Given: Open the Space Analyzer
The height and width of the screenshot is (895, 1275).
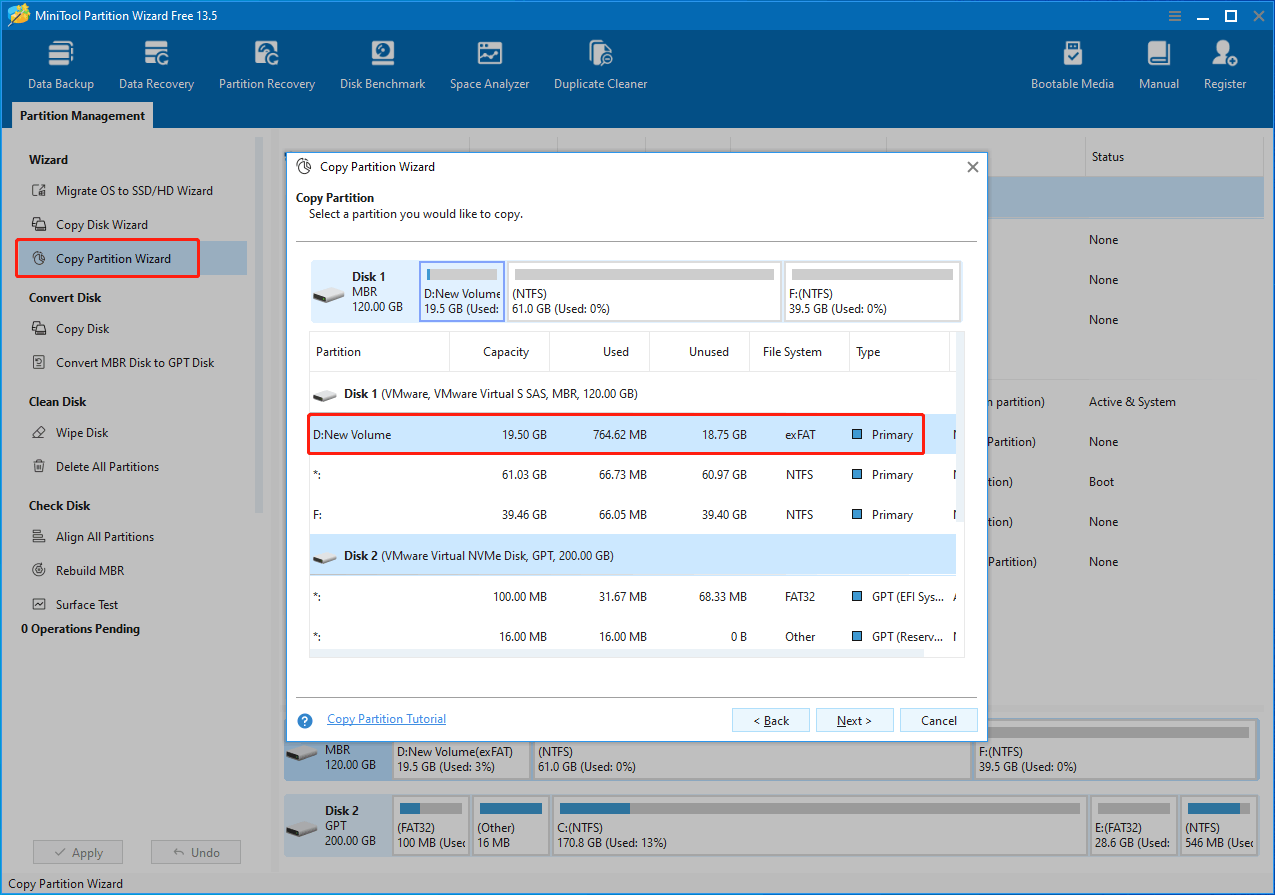Looking at the screenshot, I should pos(489,63).
